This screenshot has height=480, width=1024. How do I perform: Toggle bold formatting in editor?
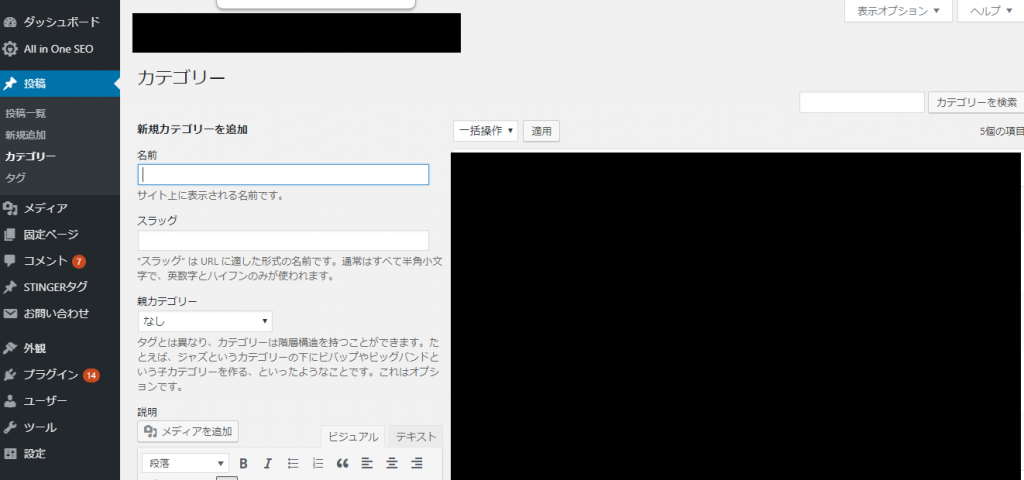[x=244, y=464]
